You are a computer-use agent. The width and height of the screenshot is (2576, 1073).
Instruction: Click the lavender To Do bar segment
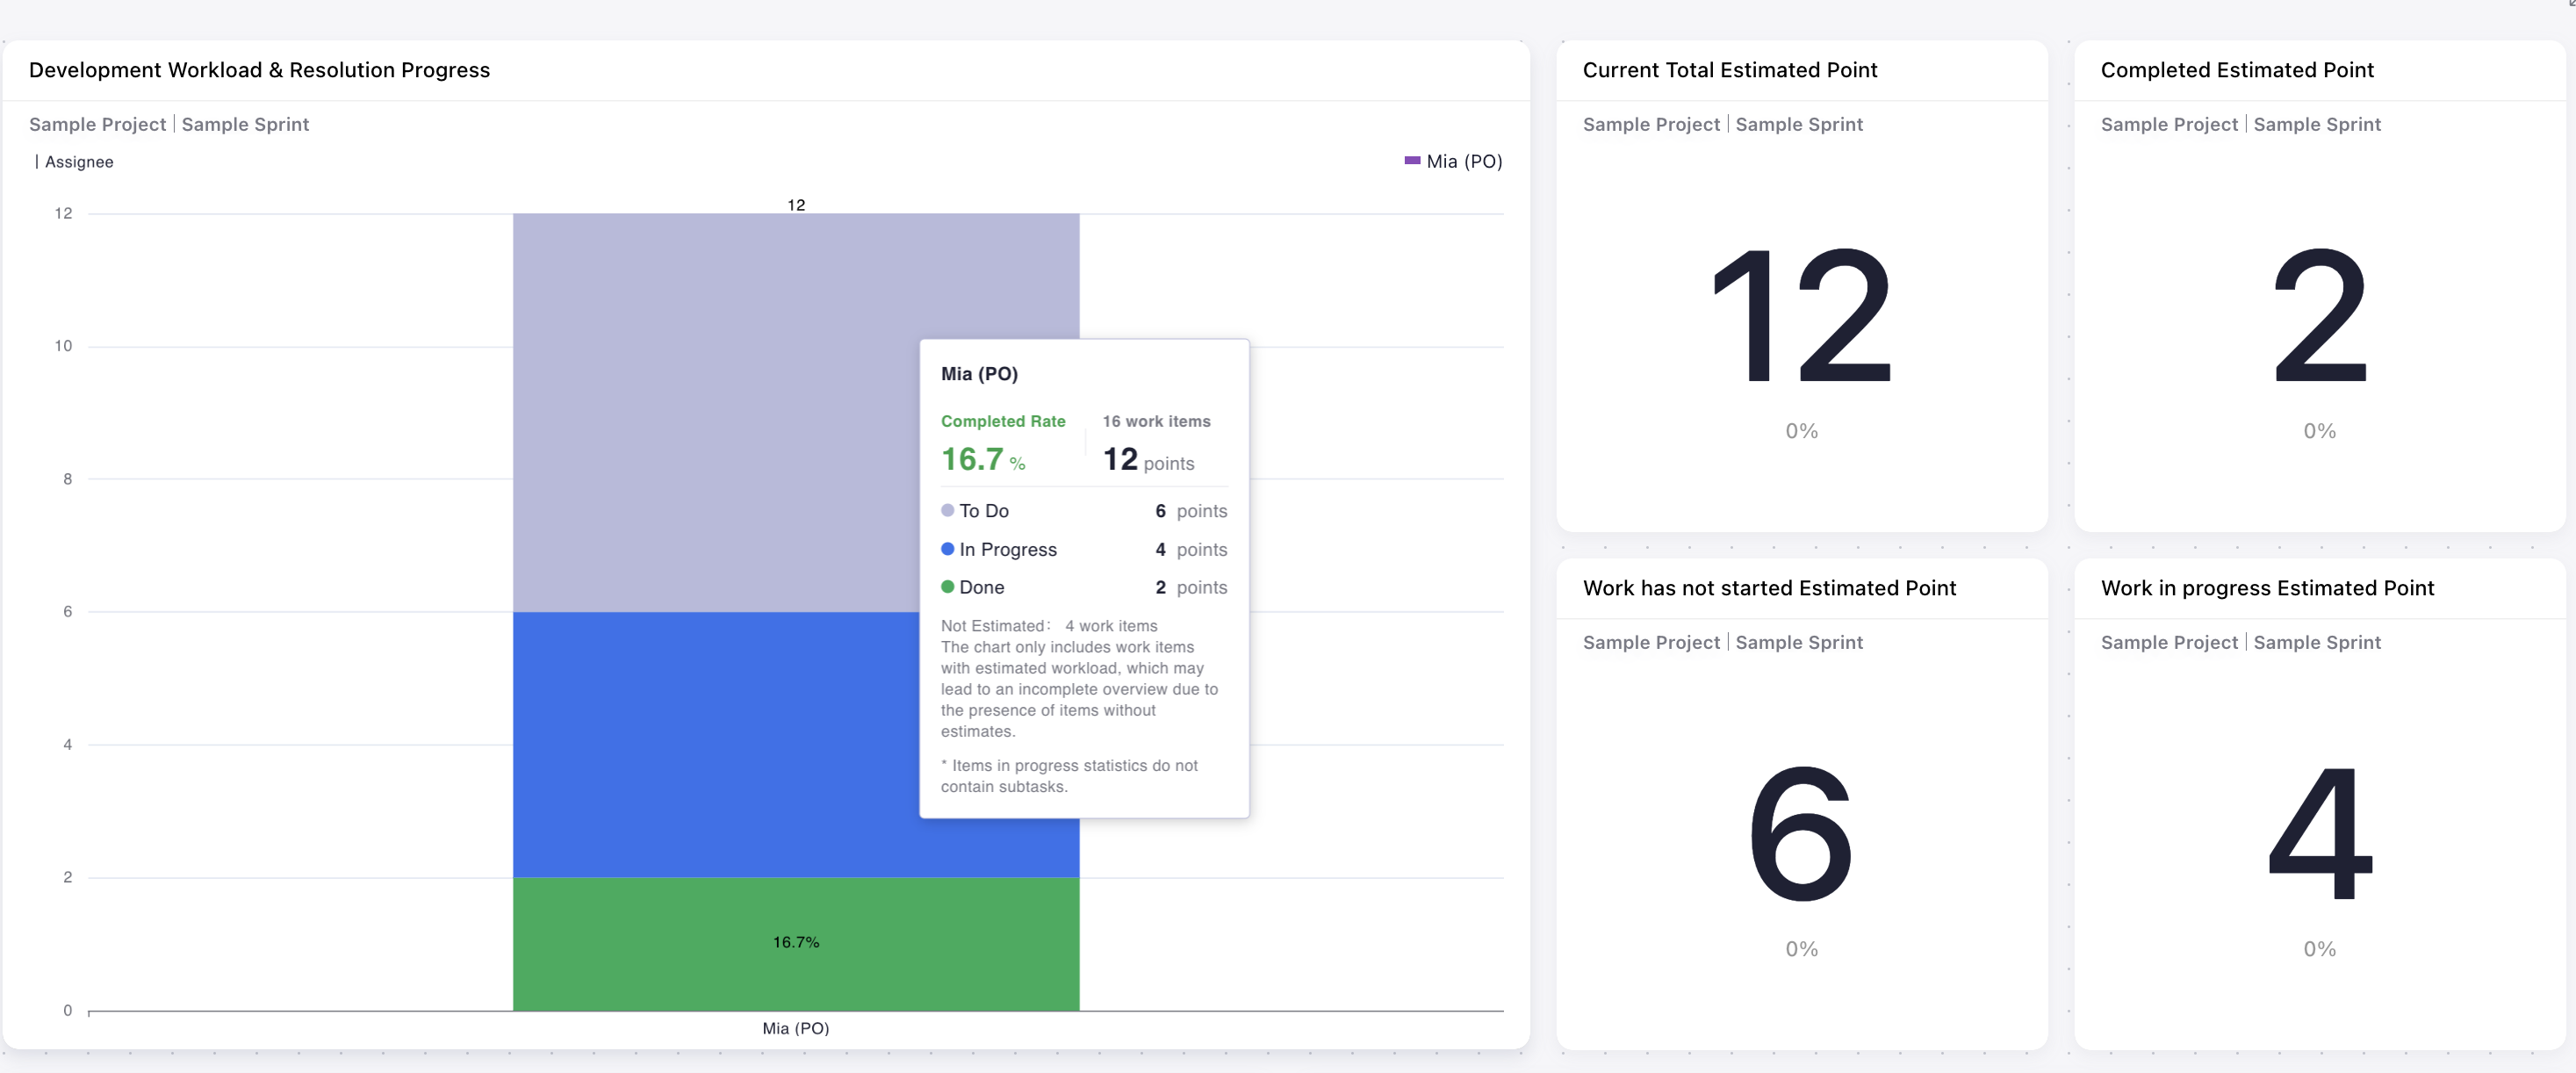point(700,411)
